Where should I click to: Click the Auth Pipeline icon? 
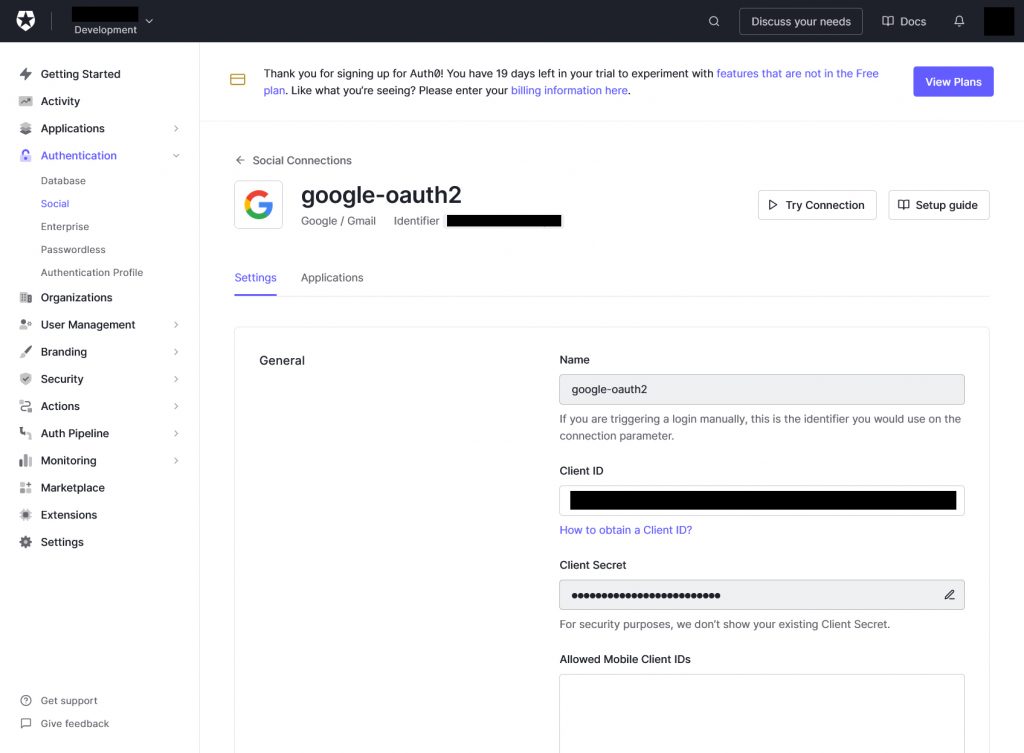[25, 433]
